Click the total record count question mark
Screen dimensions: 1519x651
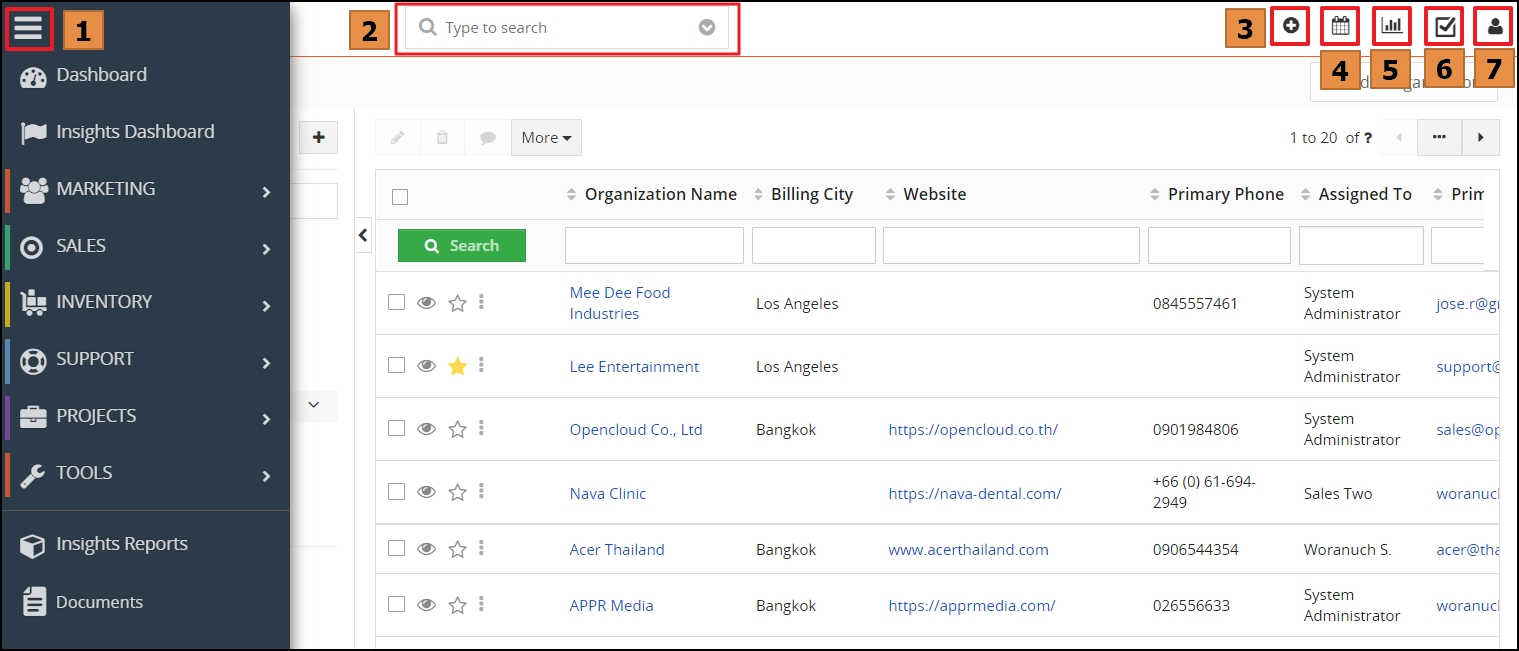coord(1367,138)
